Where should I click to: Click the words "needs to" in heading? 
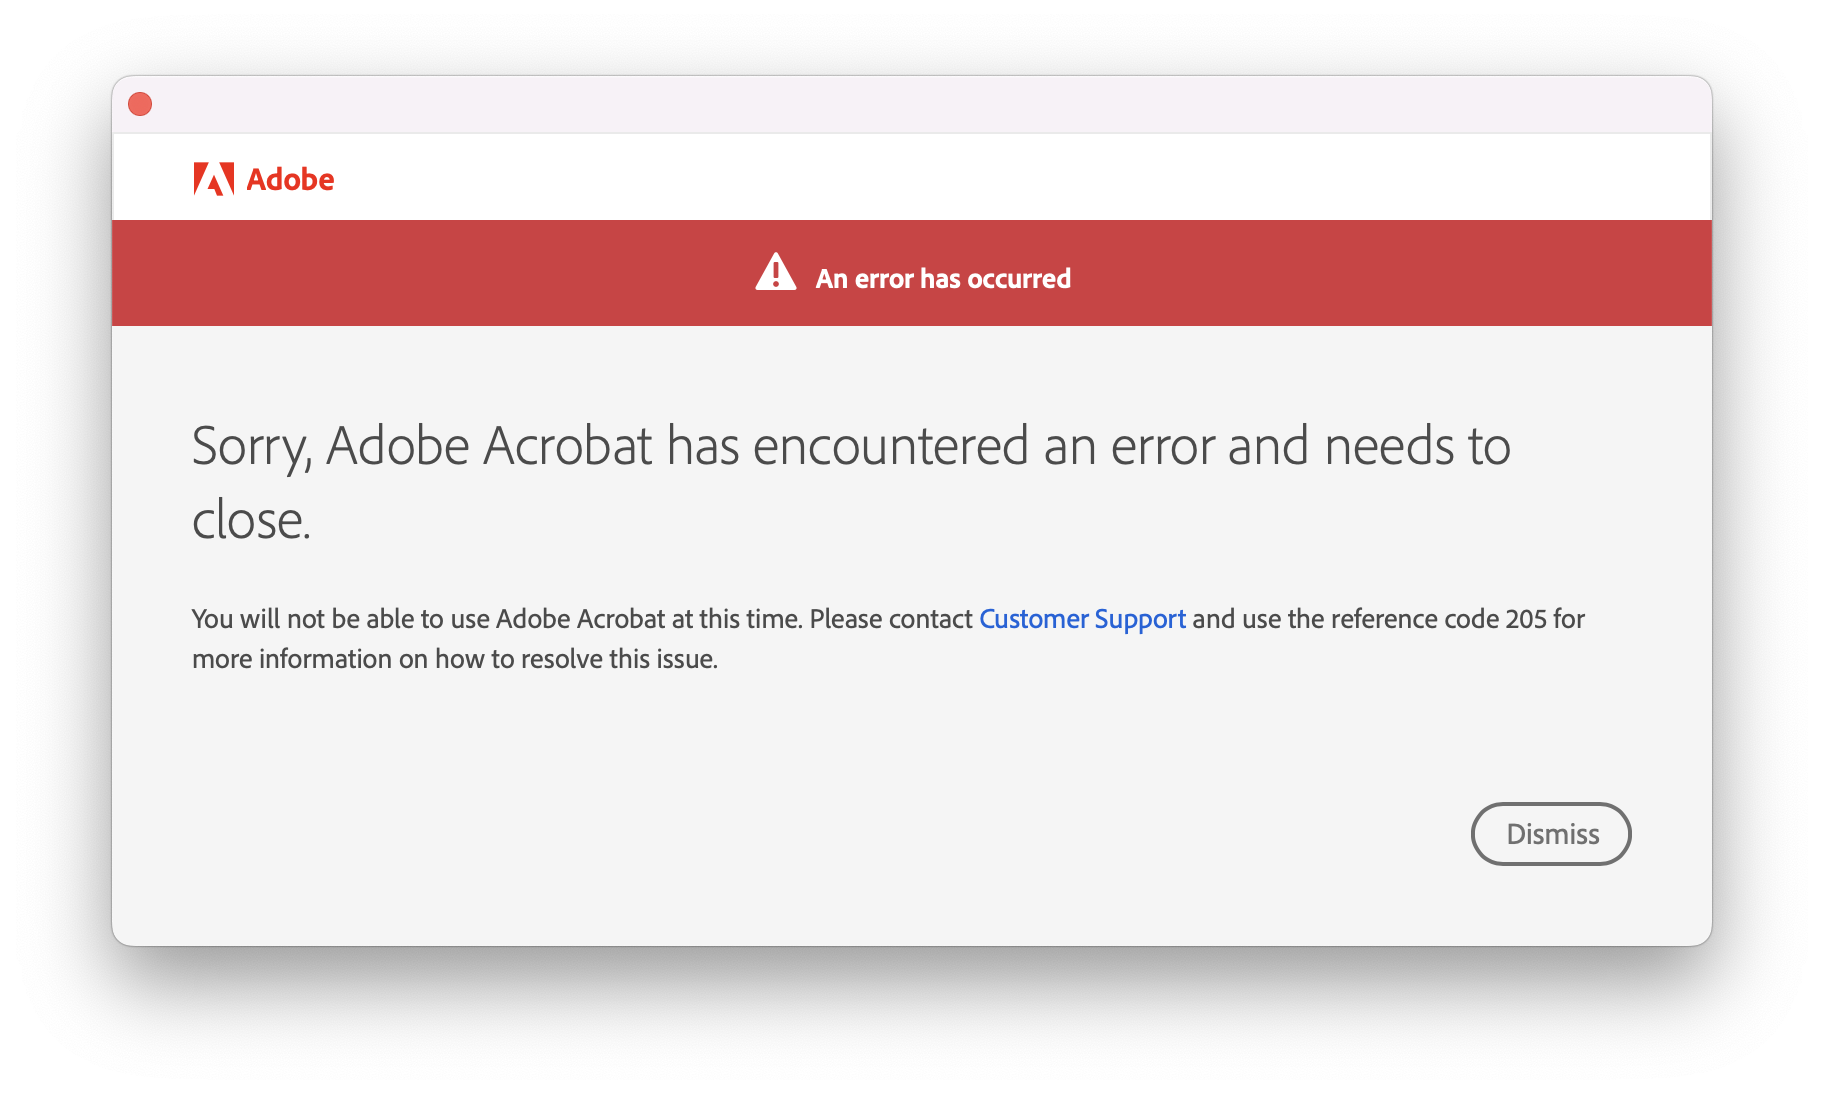pyautogui.click(x=1417, y=446)
